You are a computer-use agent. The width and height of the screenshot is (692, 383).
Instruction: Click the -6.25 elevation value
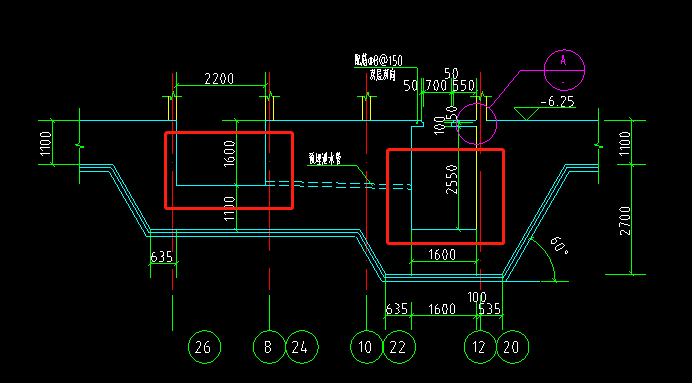[x=558, y=102]
